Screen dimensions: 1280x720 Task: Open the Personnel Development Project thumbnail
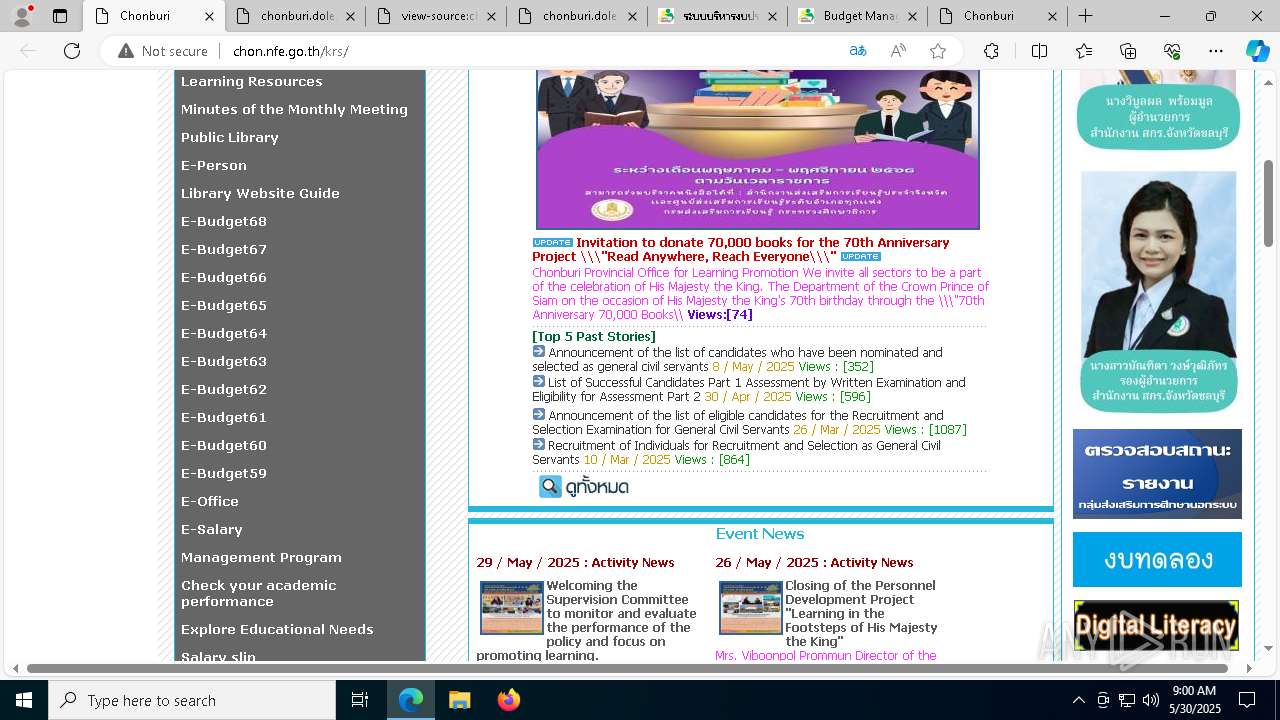750,607
